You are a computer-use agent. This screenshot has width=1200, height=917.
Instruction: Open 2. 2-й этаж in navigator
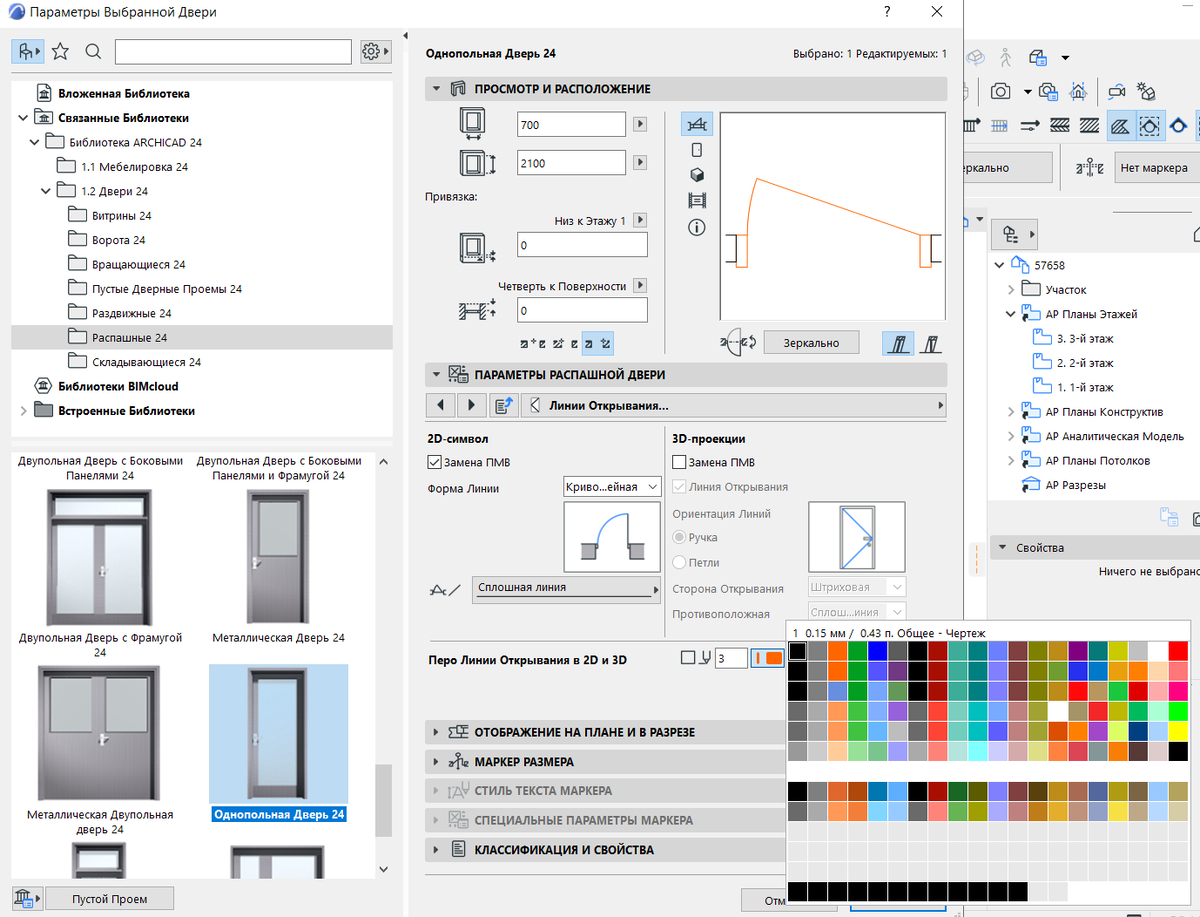pyautogui.click(x=1085, y=363)
